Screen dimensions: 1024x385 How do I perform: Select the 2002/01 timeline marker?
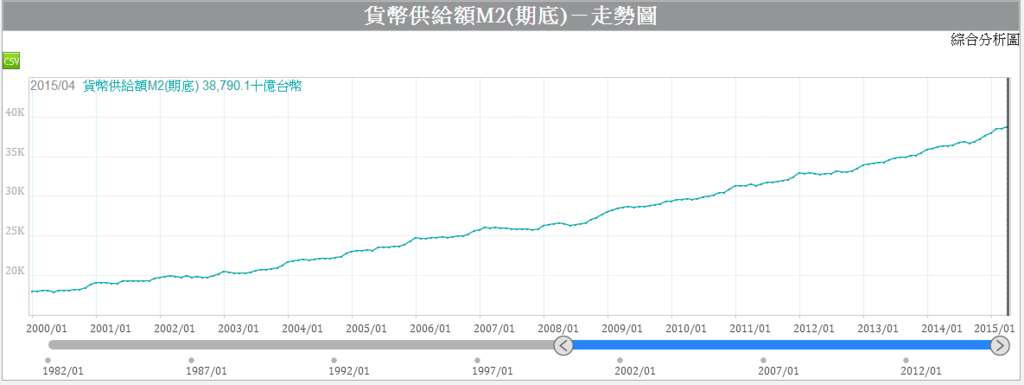(620, 360)
